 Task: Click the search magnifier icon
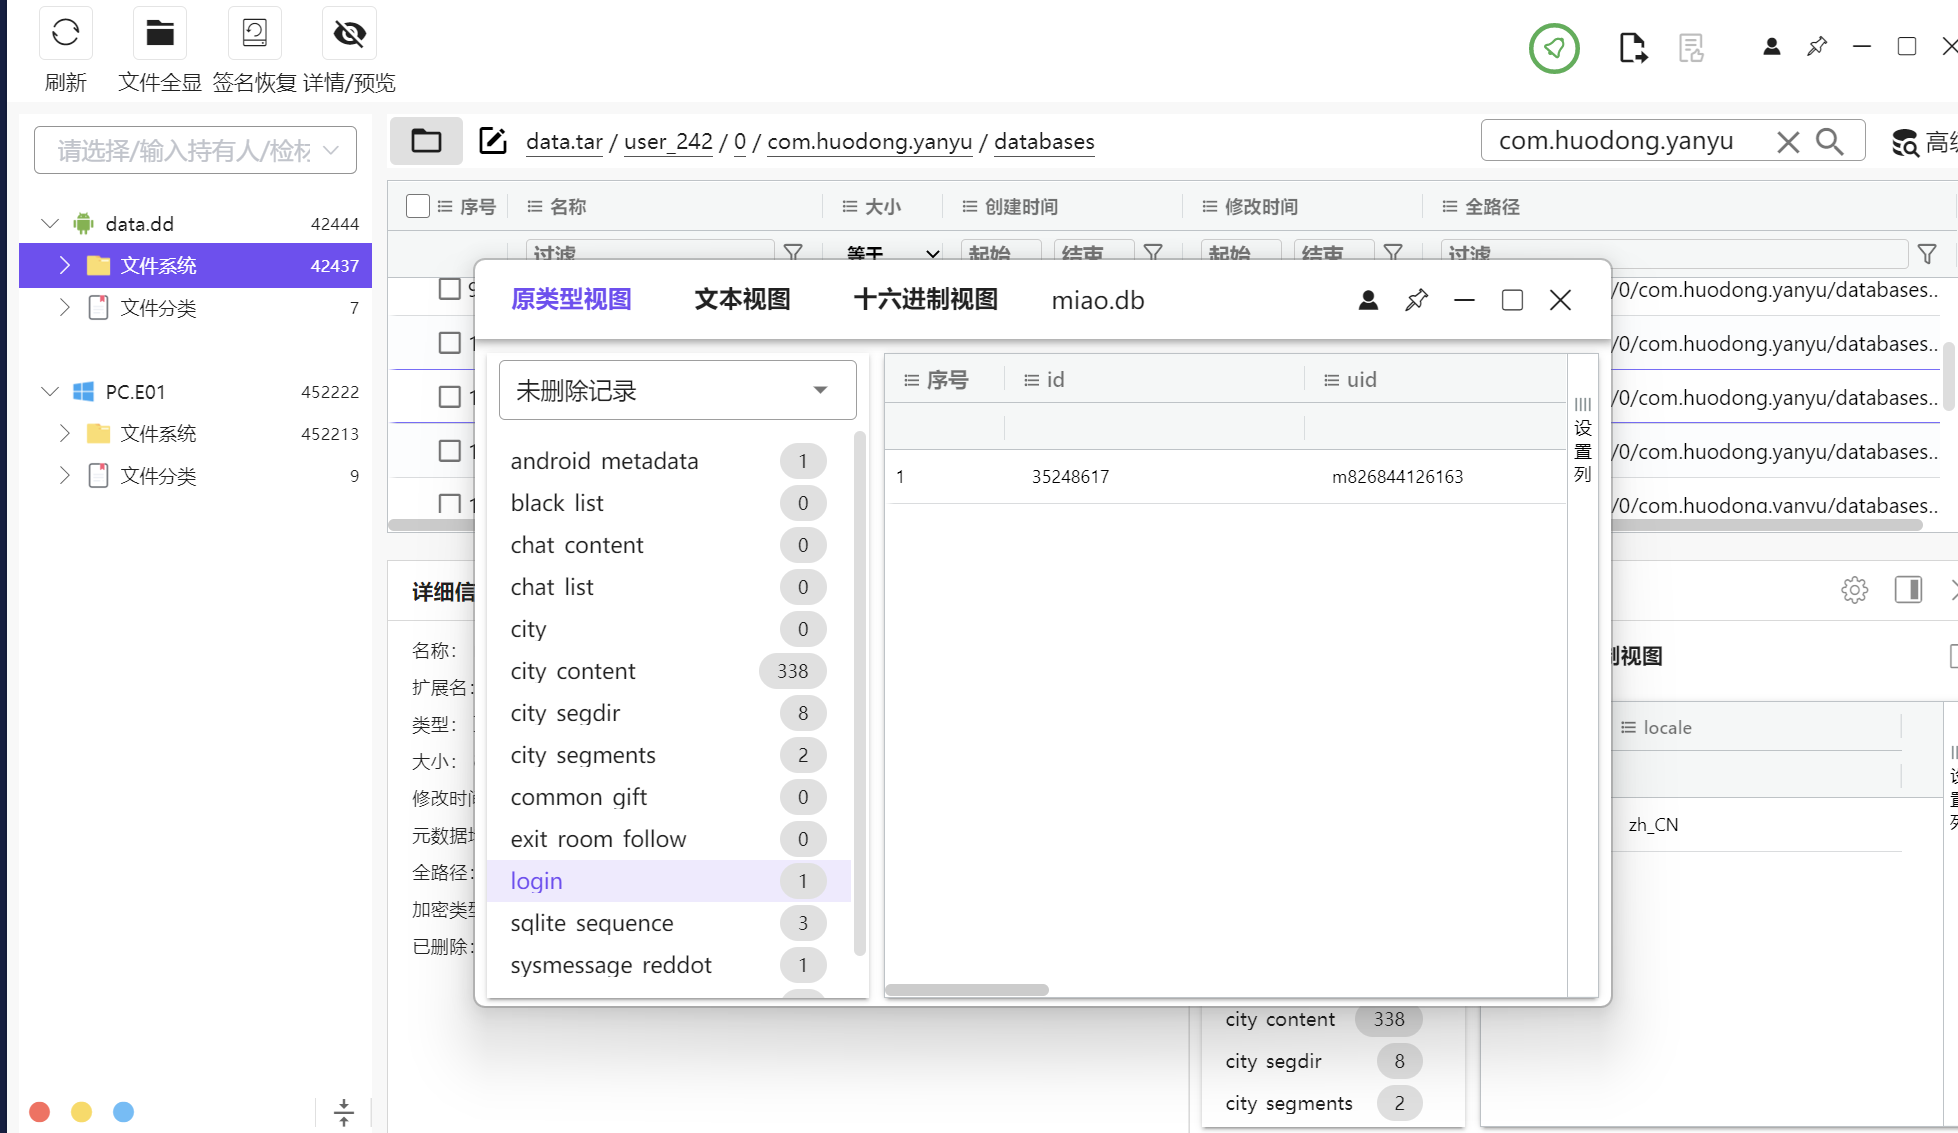click(x=1830, y=142)
